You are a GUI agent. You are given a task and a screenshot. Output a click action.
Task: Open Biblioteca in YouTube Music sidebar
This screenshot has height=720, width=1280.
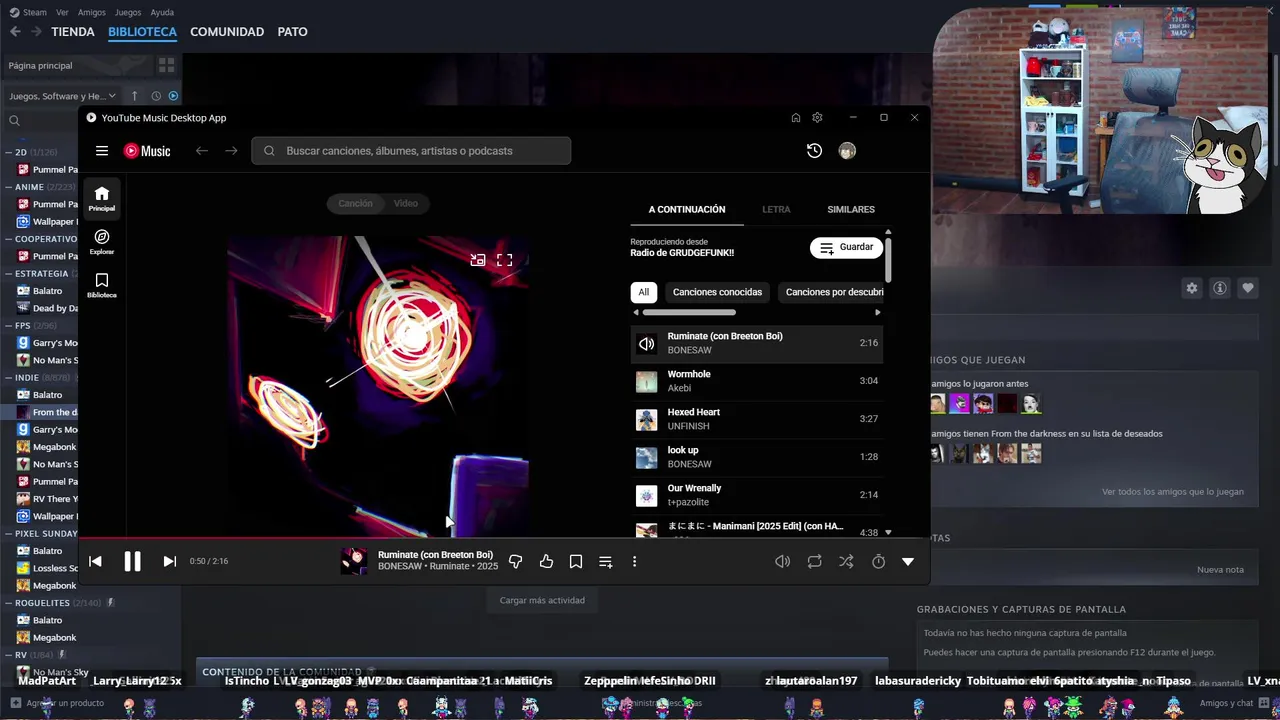[102, 285]
